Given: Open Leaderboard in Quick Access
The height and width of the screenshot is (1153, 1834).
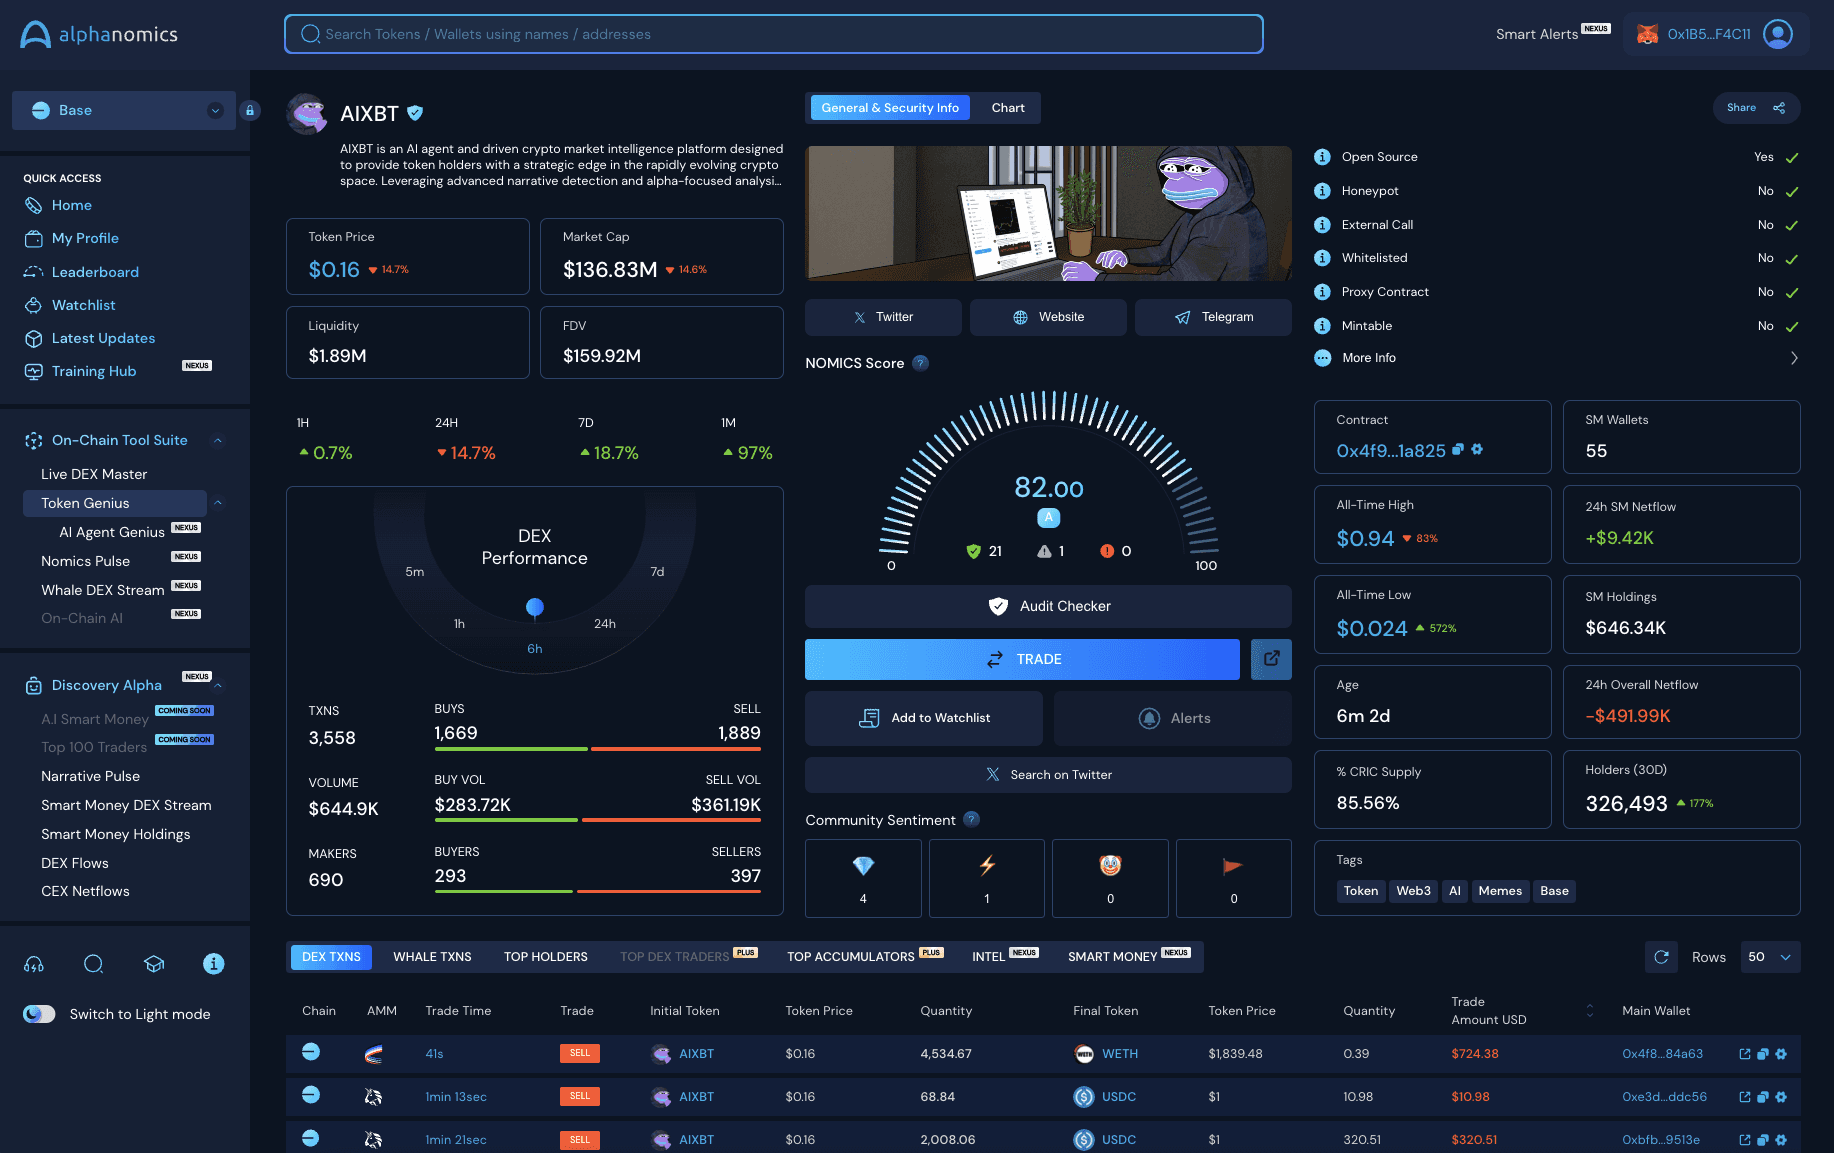Looking at the screenshot, I should click(x=95, y=272).
